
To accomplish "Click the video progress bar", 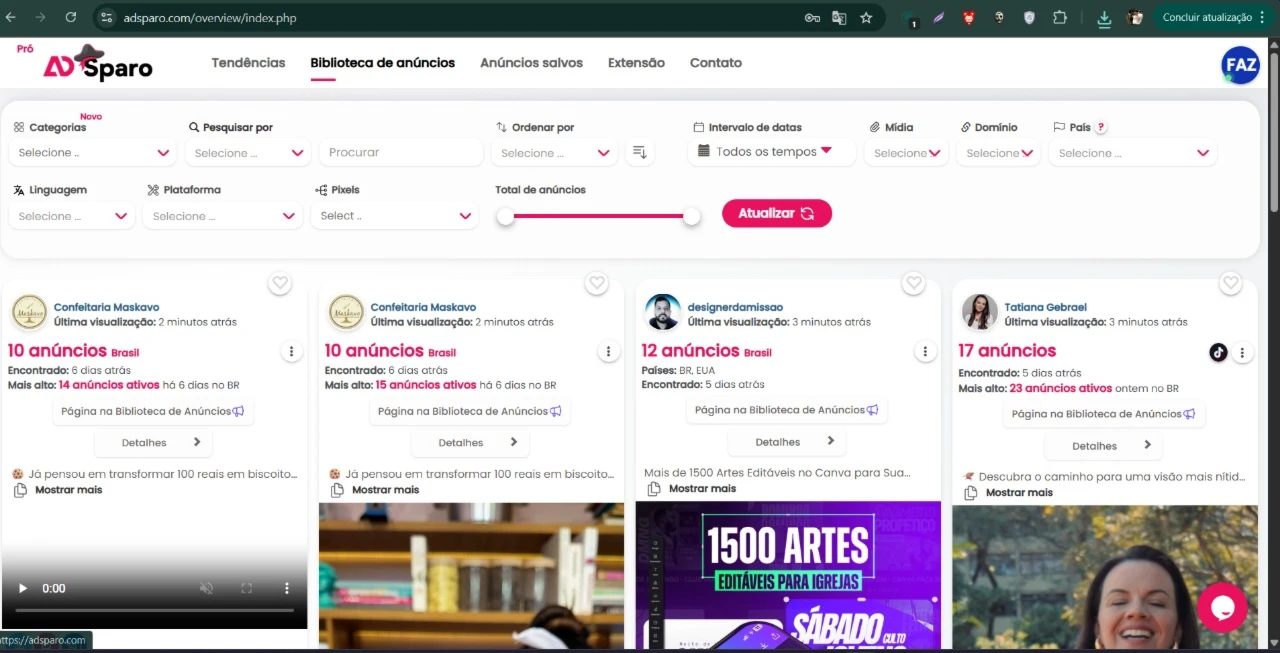I will point(154,610).
